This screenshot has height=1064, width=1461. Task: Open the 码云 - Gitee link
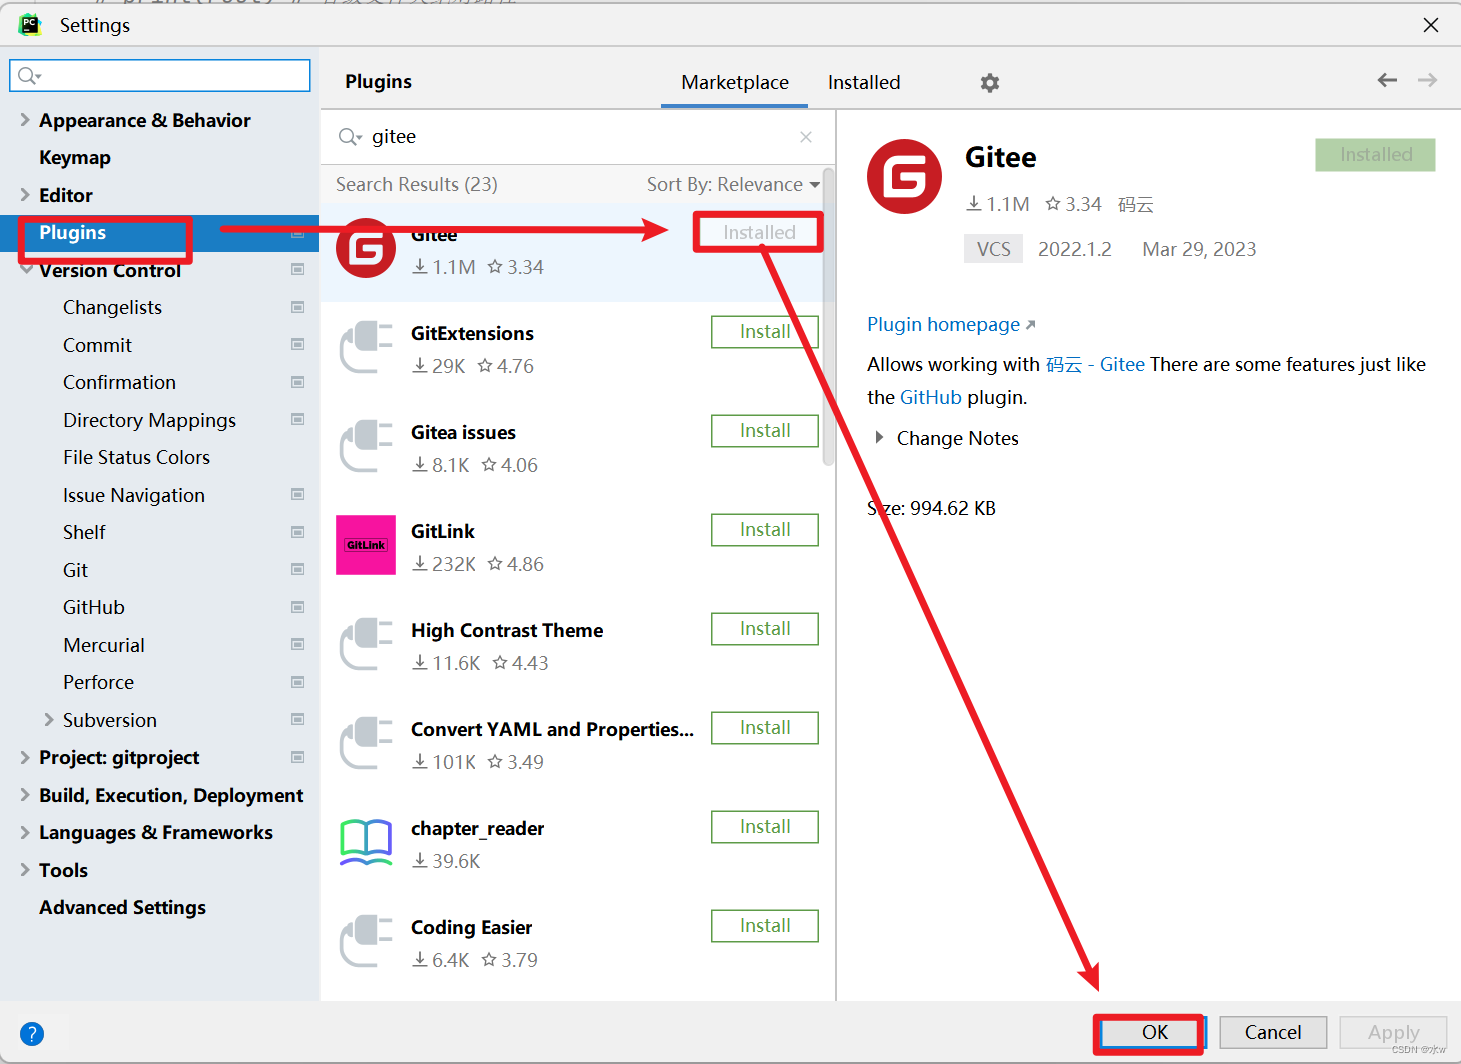click(x=1095, y=364)
